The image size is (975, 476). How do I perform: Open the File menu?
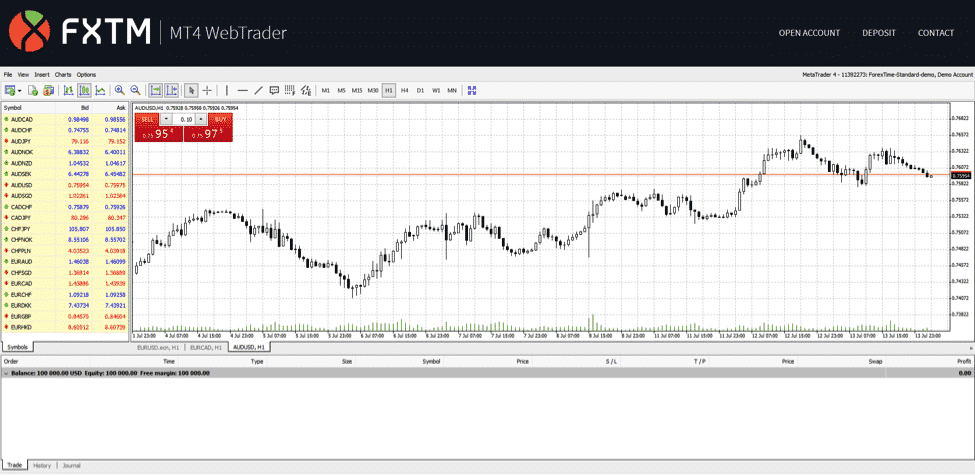tap(8, 75)
